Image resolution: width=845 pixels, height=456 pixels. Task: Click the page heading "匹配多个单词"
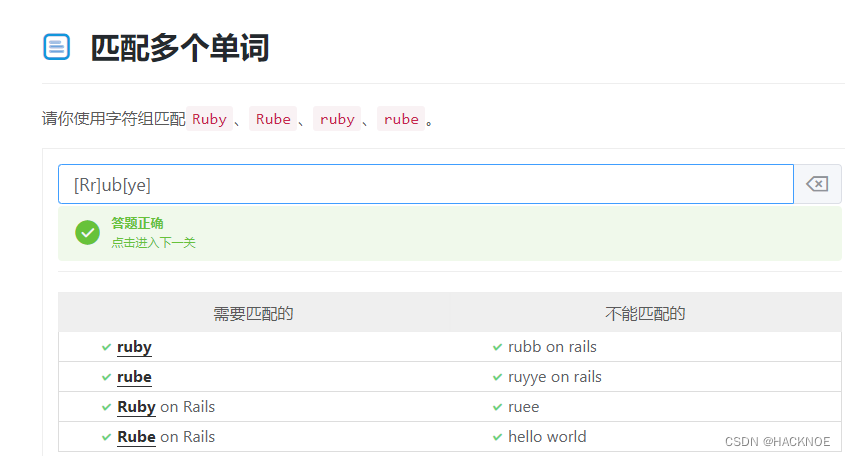(x=179, y=47)
